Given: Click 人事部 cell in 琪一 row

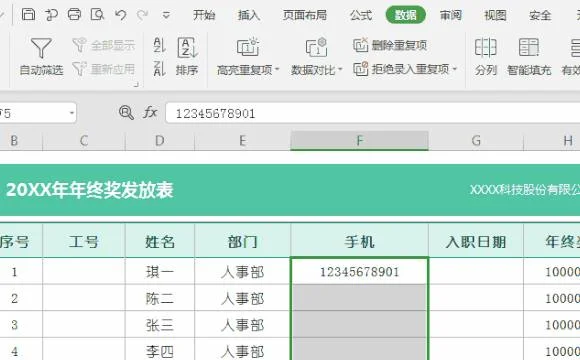Looking at the screenshot, I should click(242, 272).
